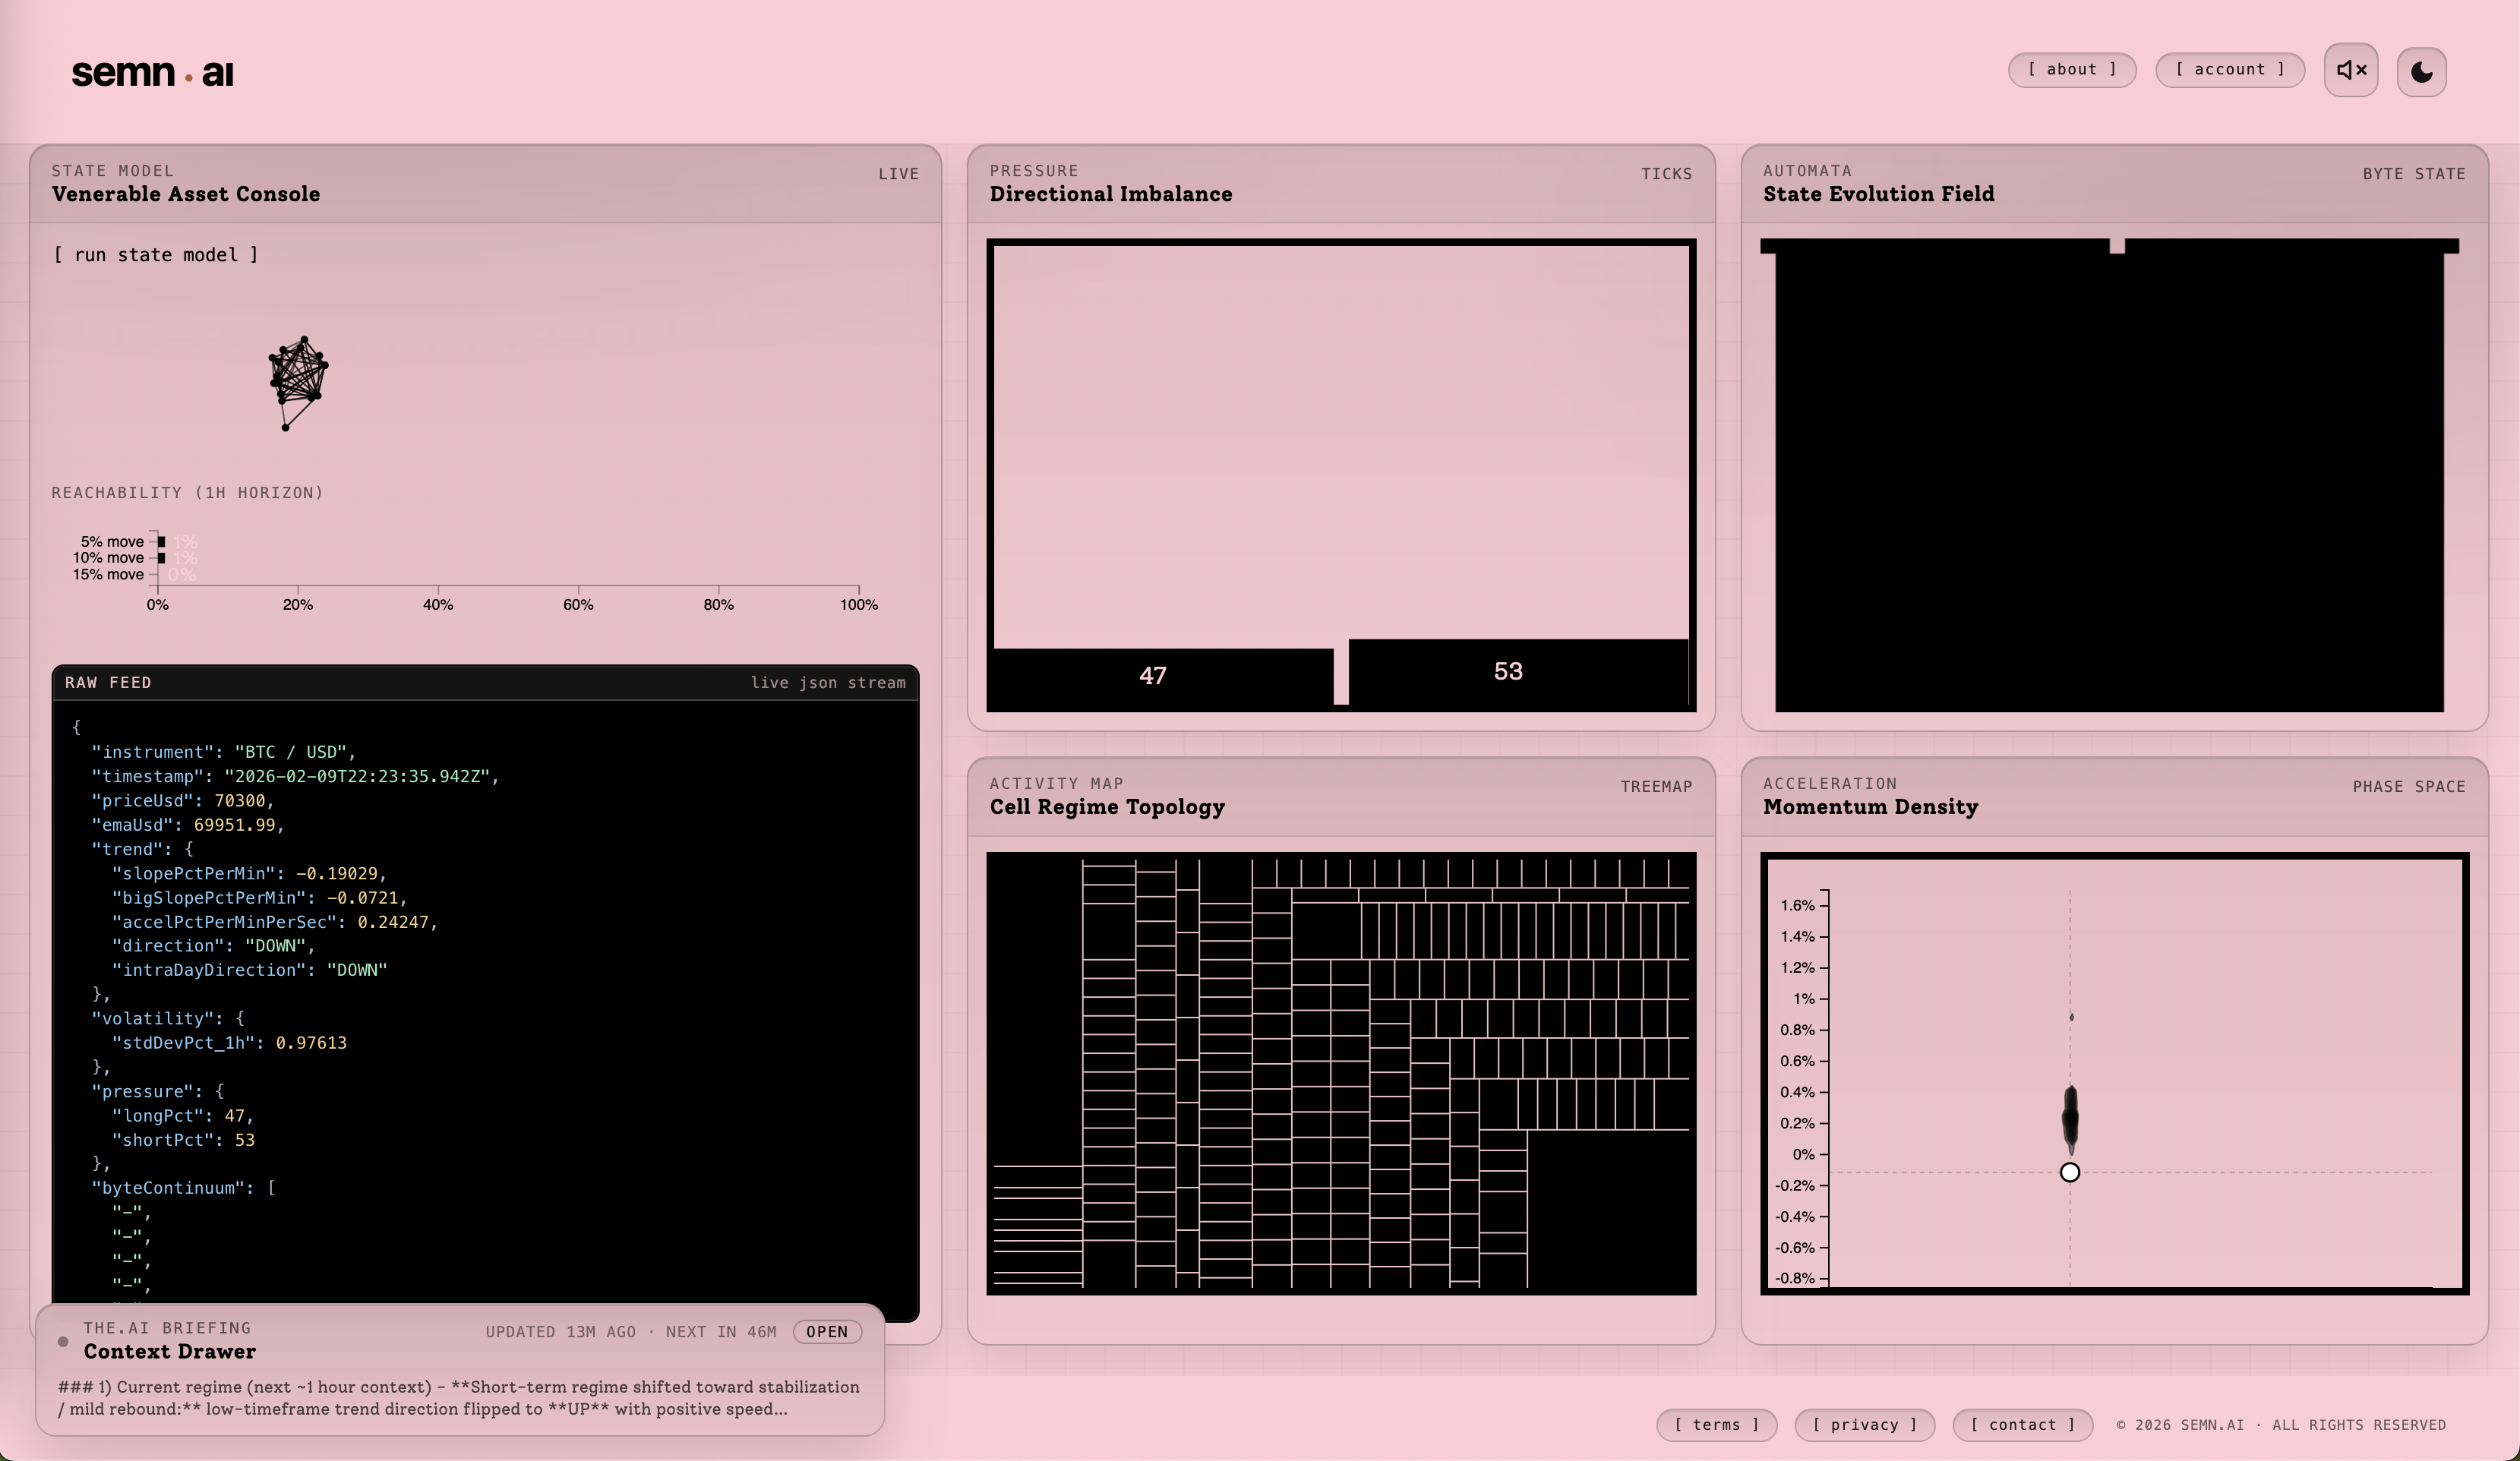Click the State Evolution Field black canvas
This screenshot has height=1461, width=2520.
[x=2108, y=480]
